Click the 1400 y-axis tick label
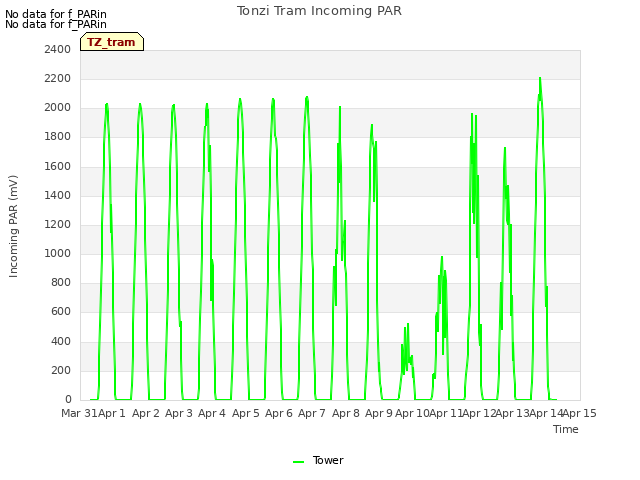 tap(58, 195)
